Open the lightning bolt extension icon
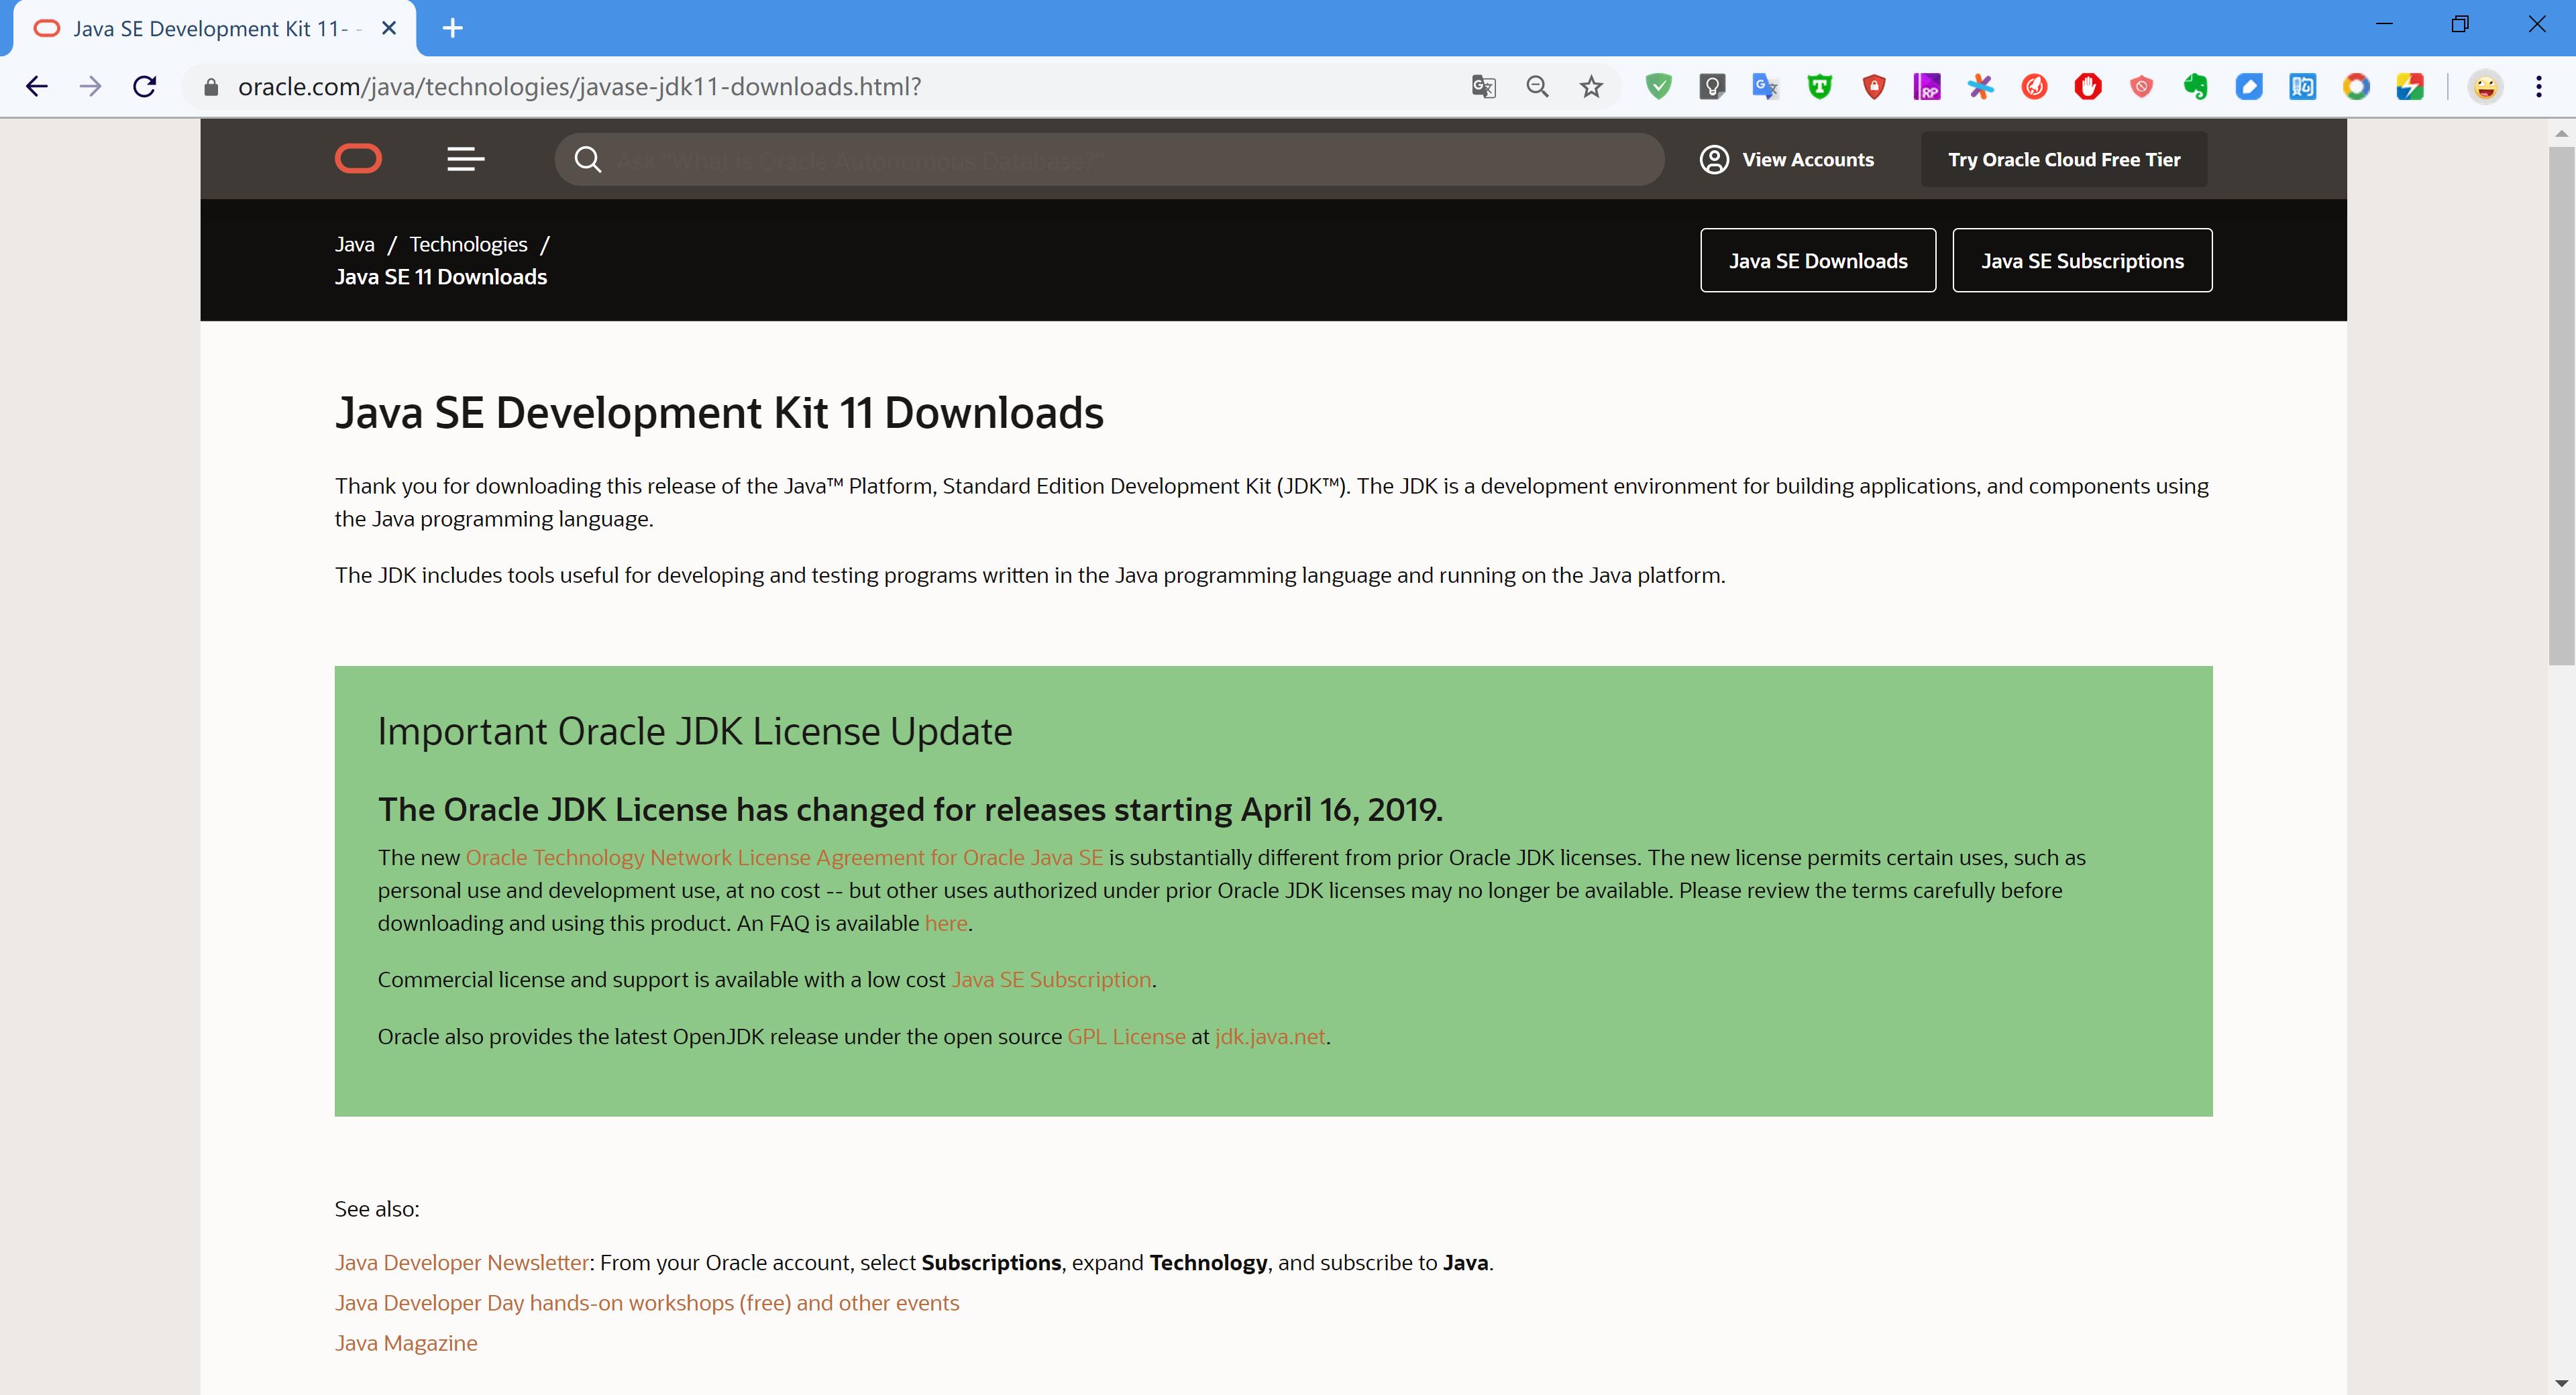 pyautogui.click(x=2410, y=87)
